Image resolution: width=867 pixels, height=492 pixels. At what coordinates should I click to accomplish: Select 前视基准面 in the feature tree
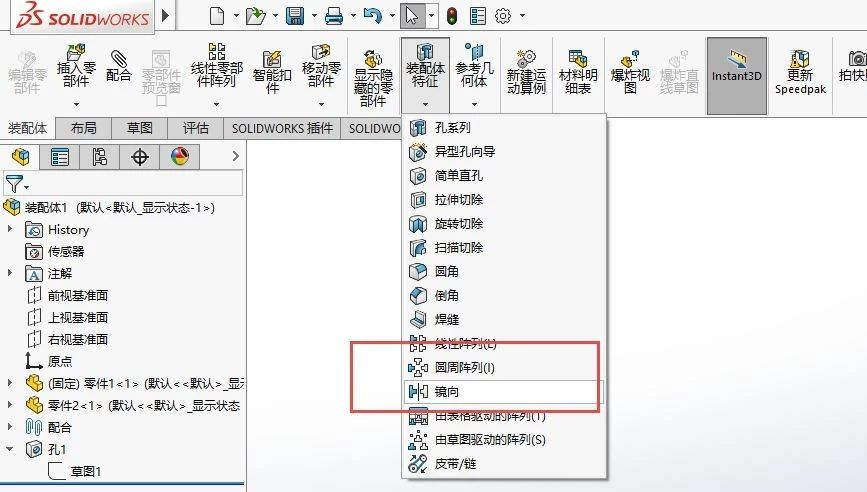pyautogui.click(x=78, y=296)
